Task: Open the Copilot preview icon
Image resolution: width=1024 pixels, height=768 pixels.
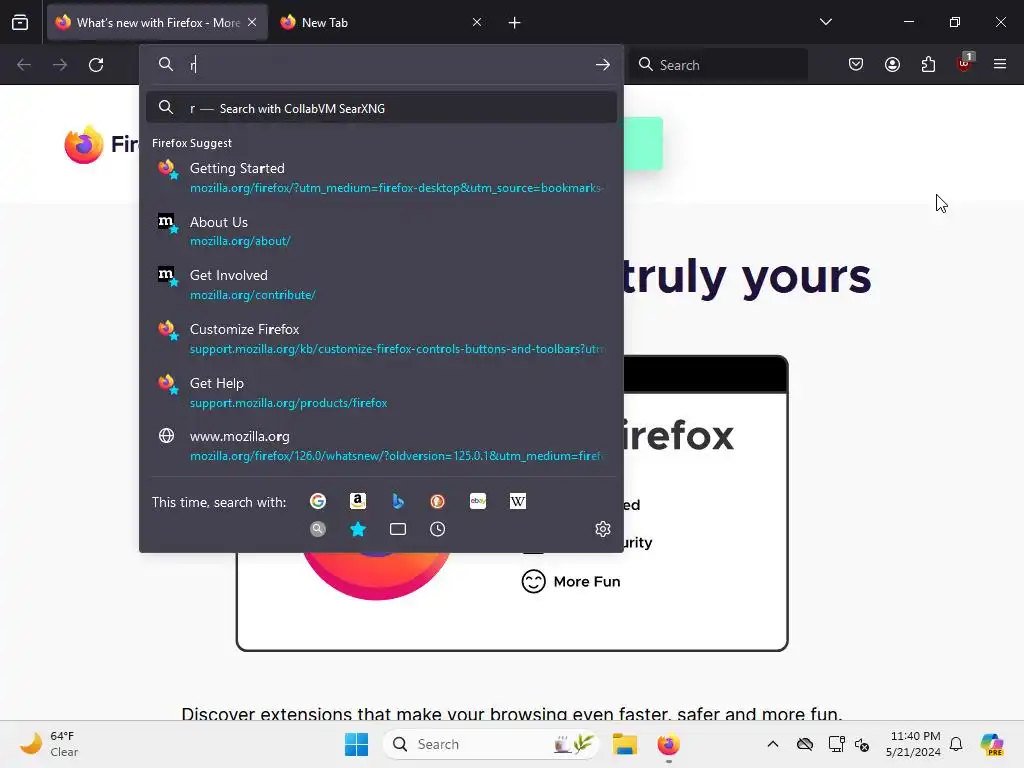Action: click(x=991, y=744)
